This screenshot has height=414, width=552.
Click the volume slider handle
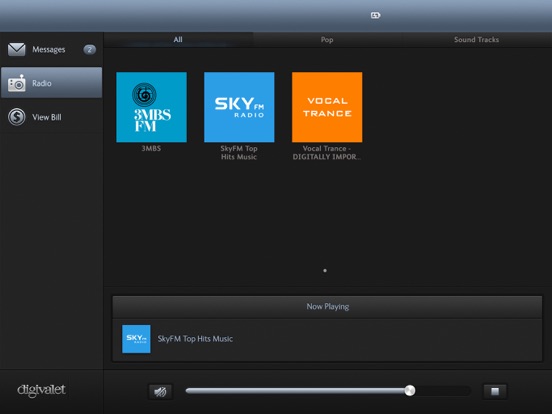pos(409,390)
